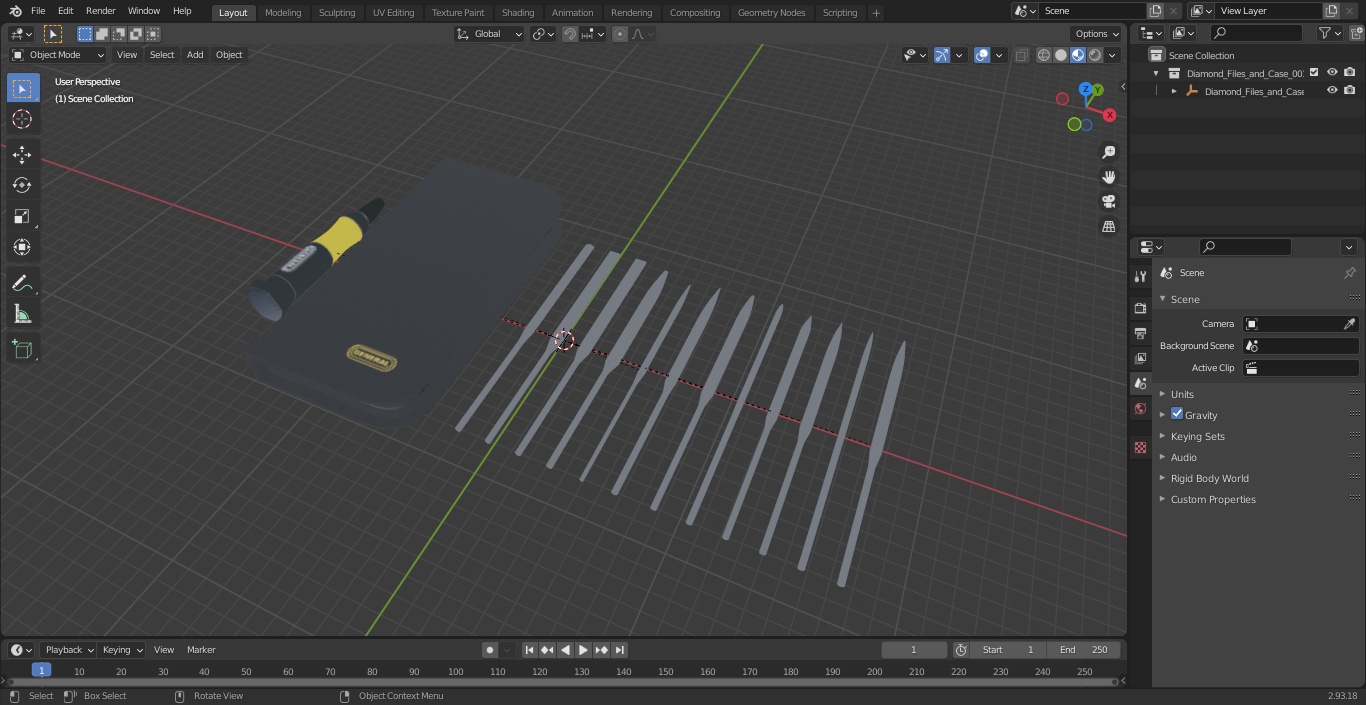
Task: Toggle visibility of Diamond_Files_and_Case collection
Action: pos(1332,73)
